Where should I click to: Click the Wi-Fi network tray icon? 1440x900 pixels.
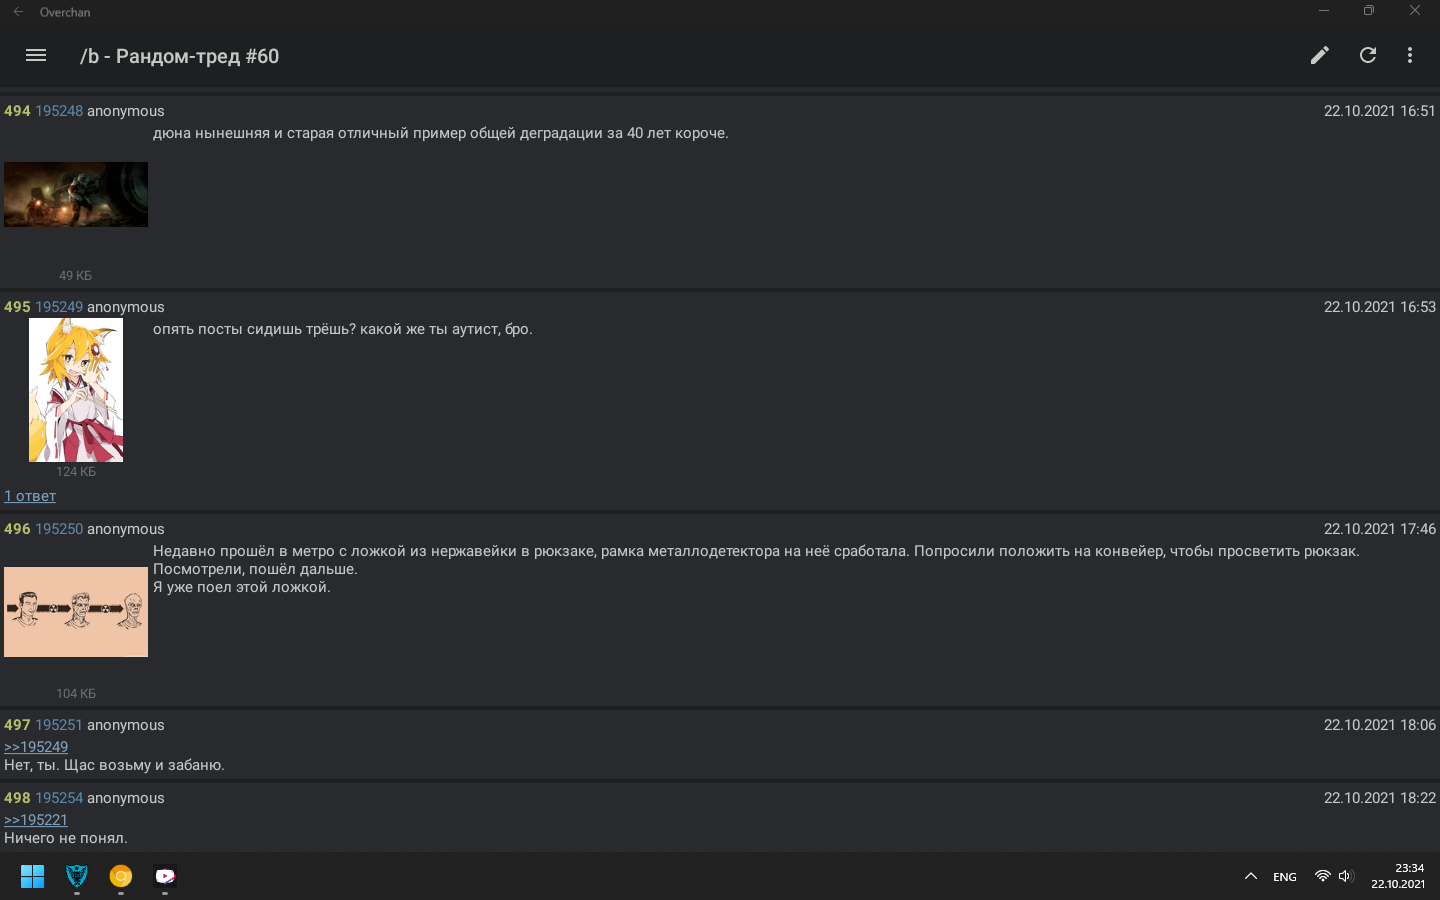point(1322,877)
